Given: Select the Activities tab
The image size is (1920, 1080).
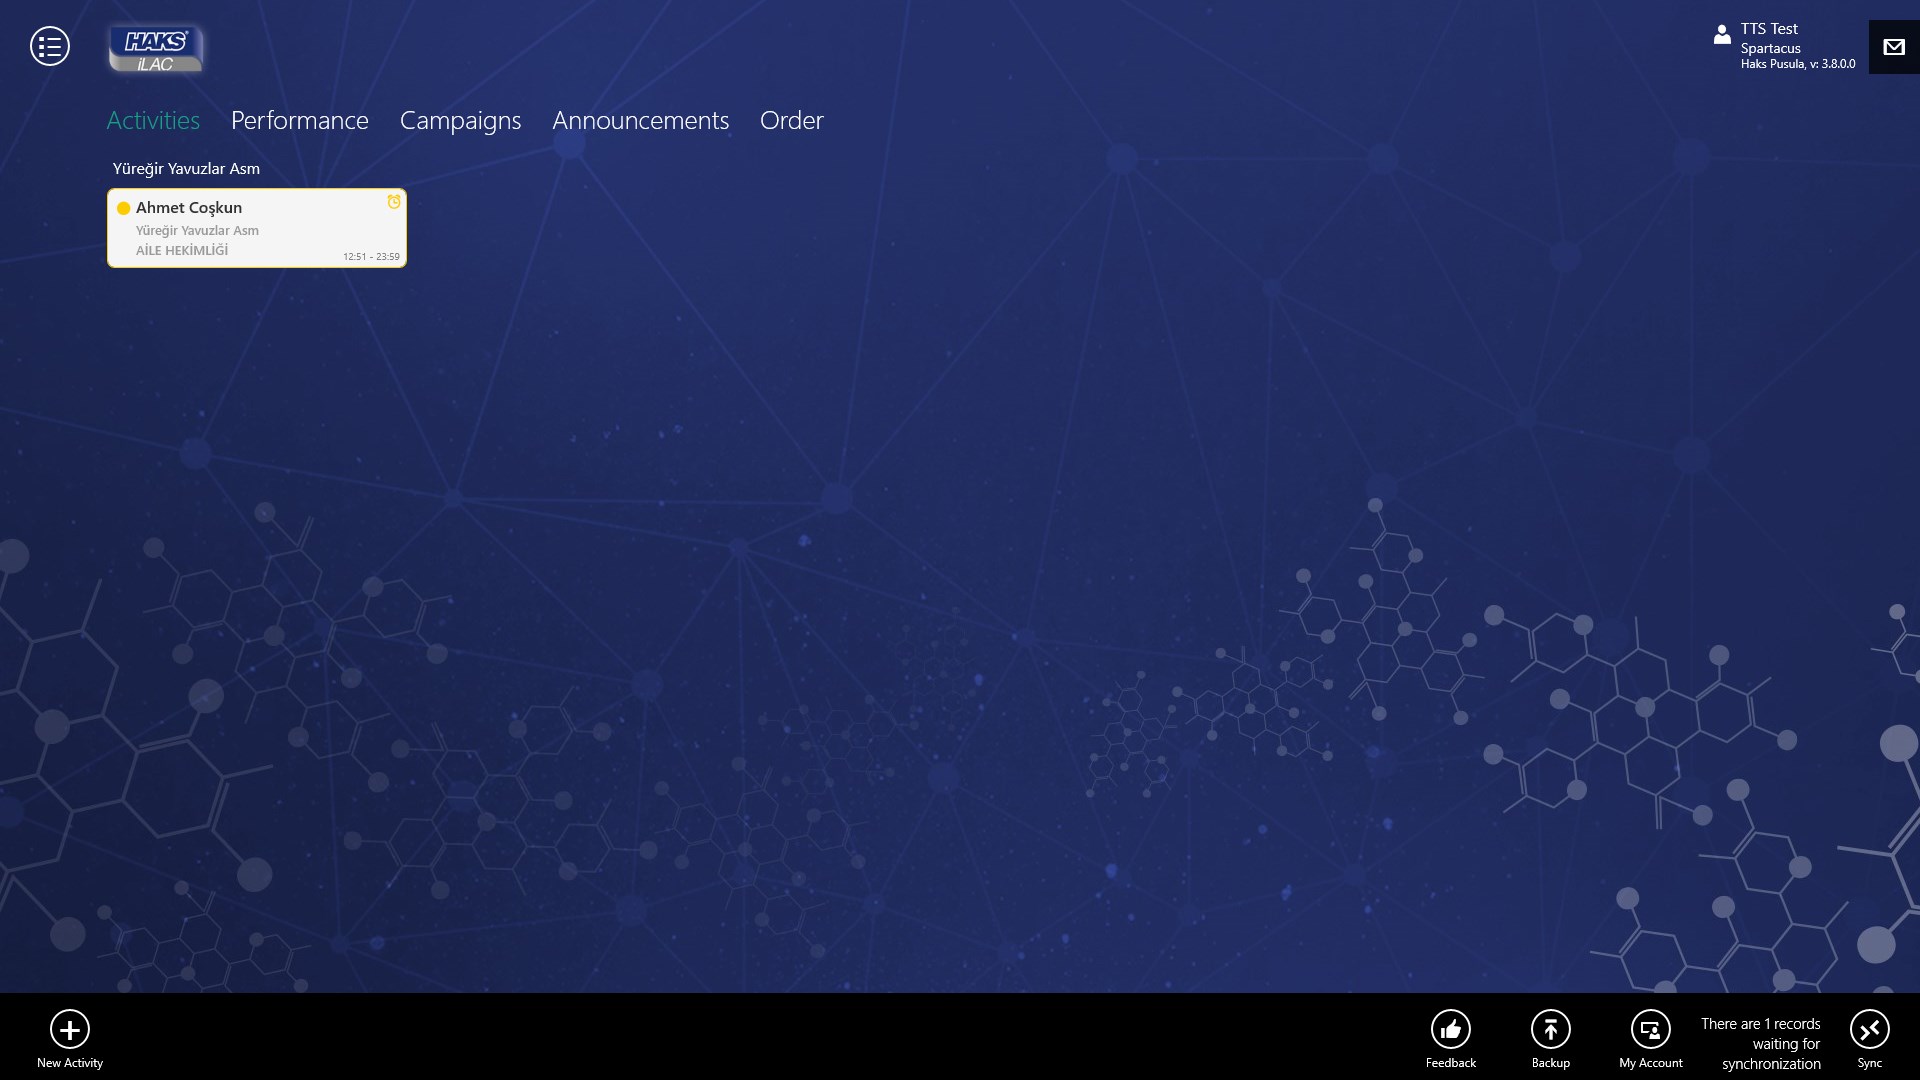Looking at the screenshot, I should [153, 121].
